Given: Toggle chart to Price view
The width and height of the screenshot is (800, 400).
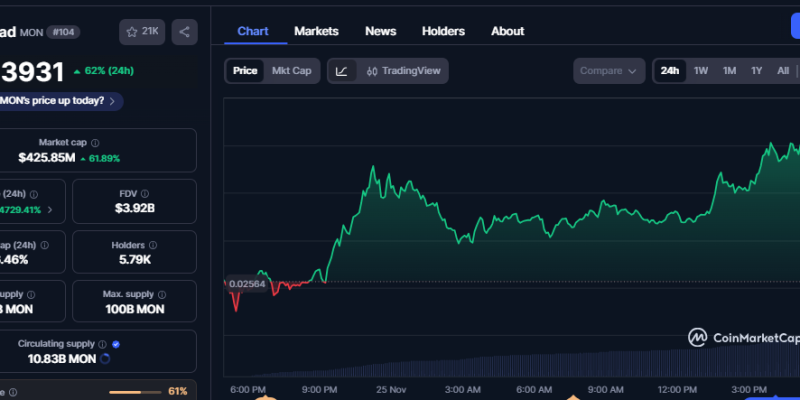Looking at the screenshot, I should tap(245, 71).
